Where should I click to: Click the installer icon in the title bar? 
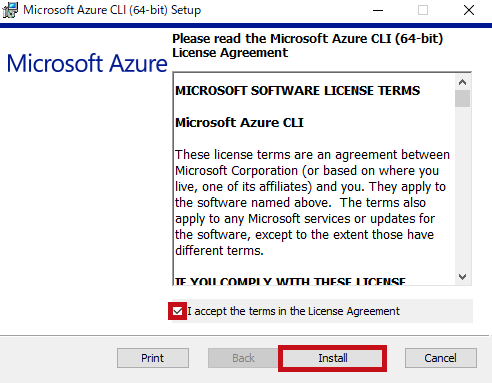point(10,10)
